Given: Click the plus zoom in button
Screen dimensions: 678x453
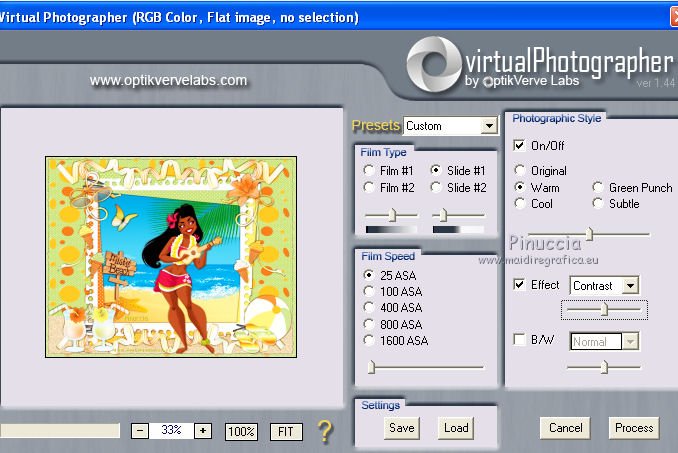Looking at the screenshot, I should pos(203,431).
